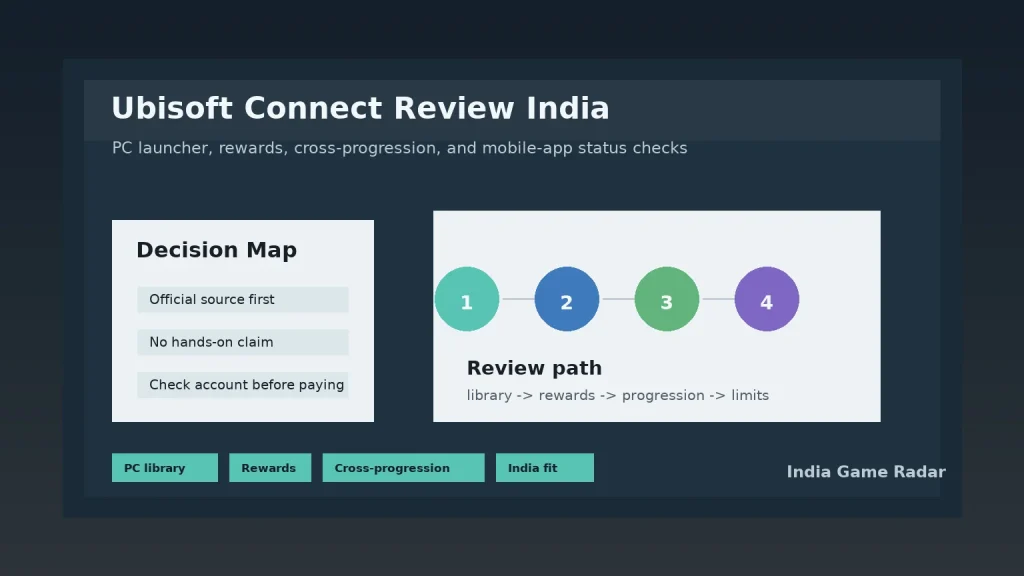Screen dimensions: 1024x576
Task: Click the Ubisoft Connect Review India title
Action: [360, 108]
